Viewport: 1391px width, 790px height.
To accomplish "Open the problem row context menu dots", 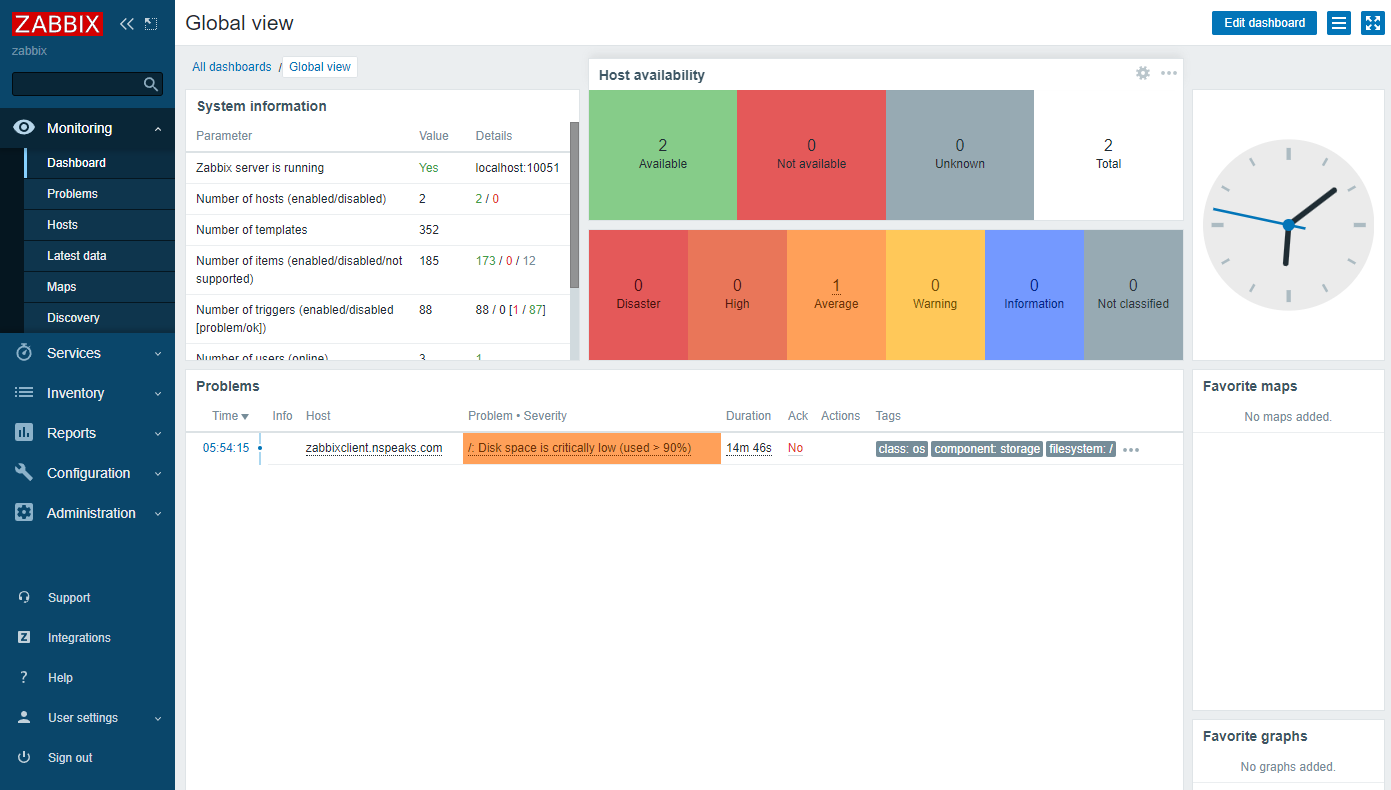I will coord(1130,450).
